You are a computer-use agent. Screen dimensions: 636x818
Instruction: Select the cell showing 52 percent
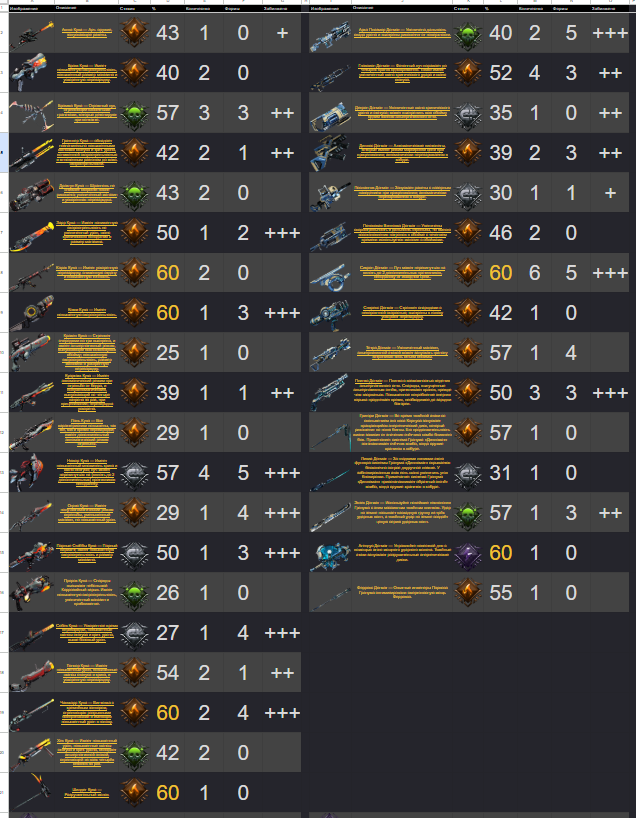pyautogui.click(x=500, y=73)
